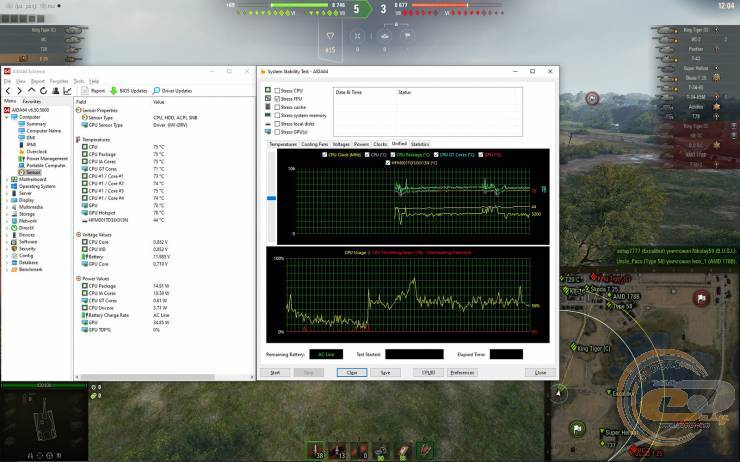Click the Config icon in the tree
Viewport: 740px width, 462px height.
pyautogui.click(x=14, y=255)
